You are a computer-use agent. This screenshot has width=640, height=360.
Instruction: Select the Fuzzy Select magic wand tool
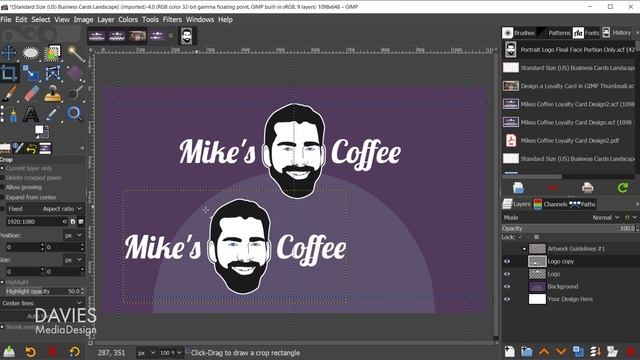[75, 53]
